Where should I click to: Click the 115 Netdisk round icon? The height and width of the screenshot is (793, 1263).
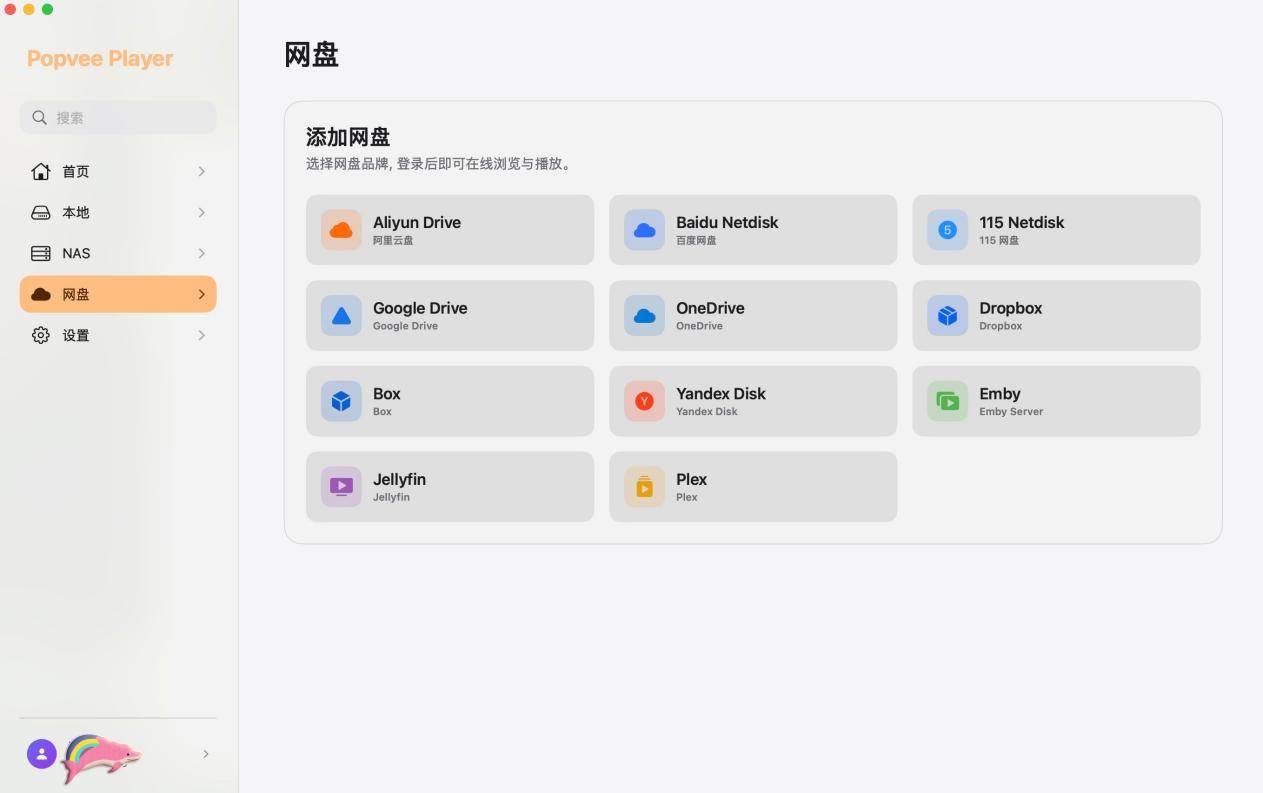click(x=947, y=230)
